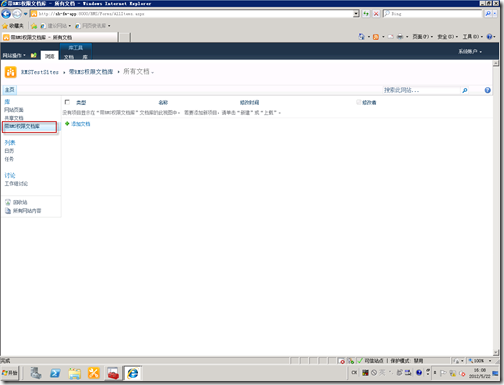Select the Library (库) ribbon tab
Viewport: 504px width, 385px height.
tap(85, 57)
